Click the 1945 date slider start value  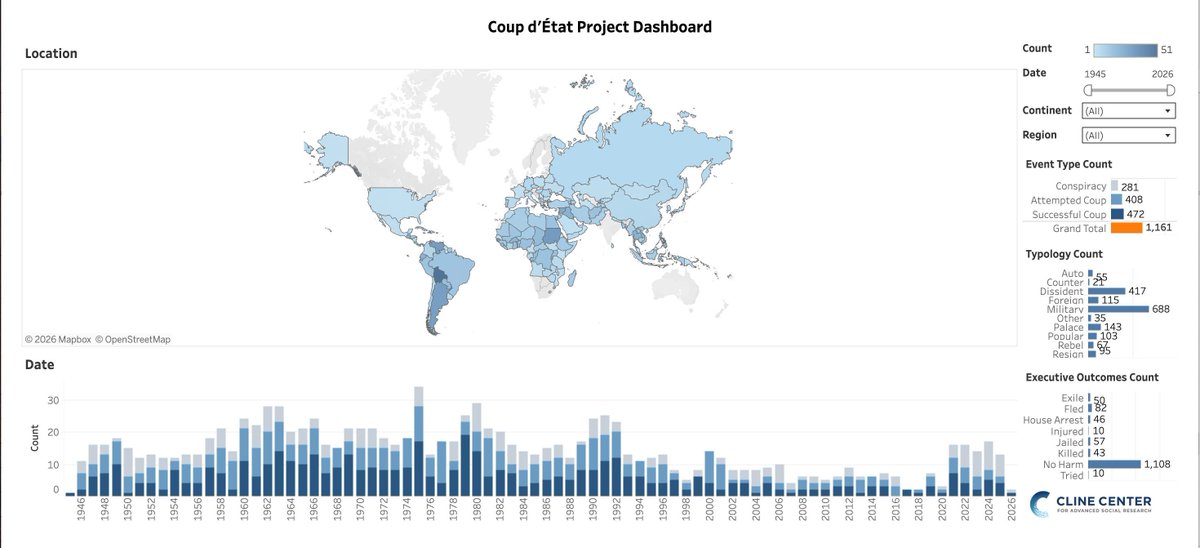(1097, 74)
